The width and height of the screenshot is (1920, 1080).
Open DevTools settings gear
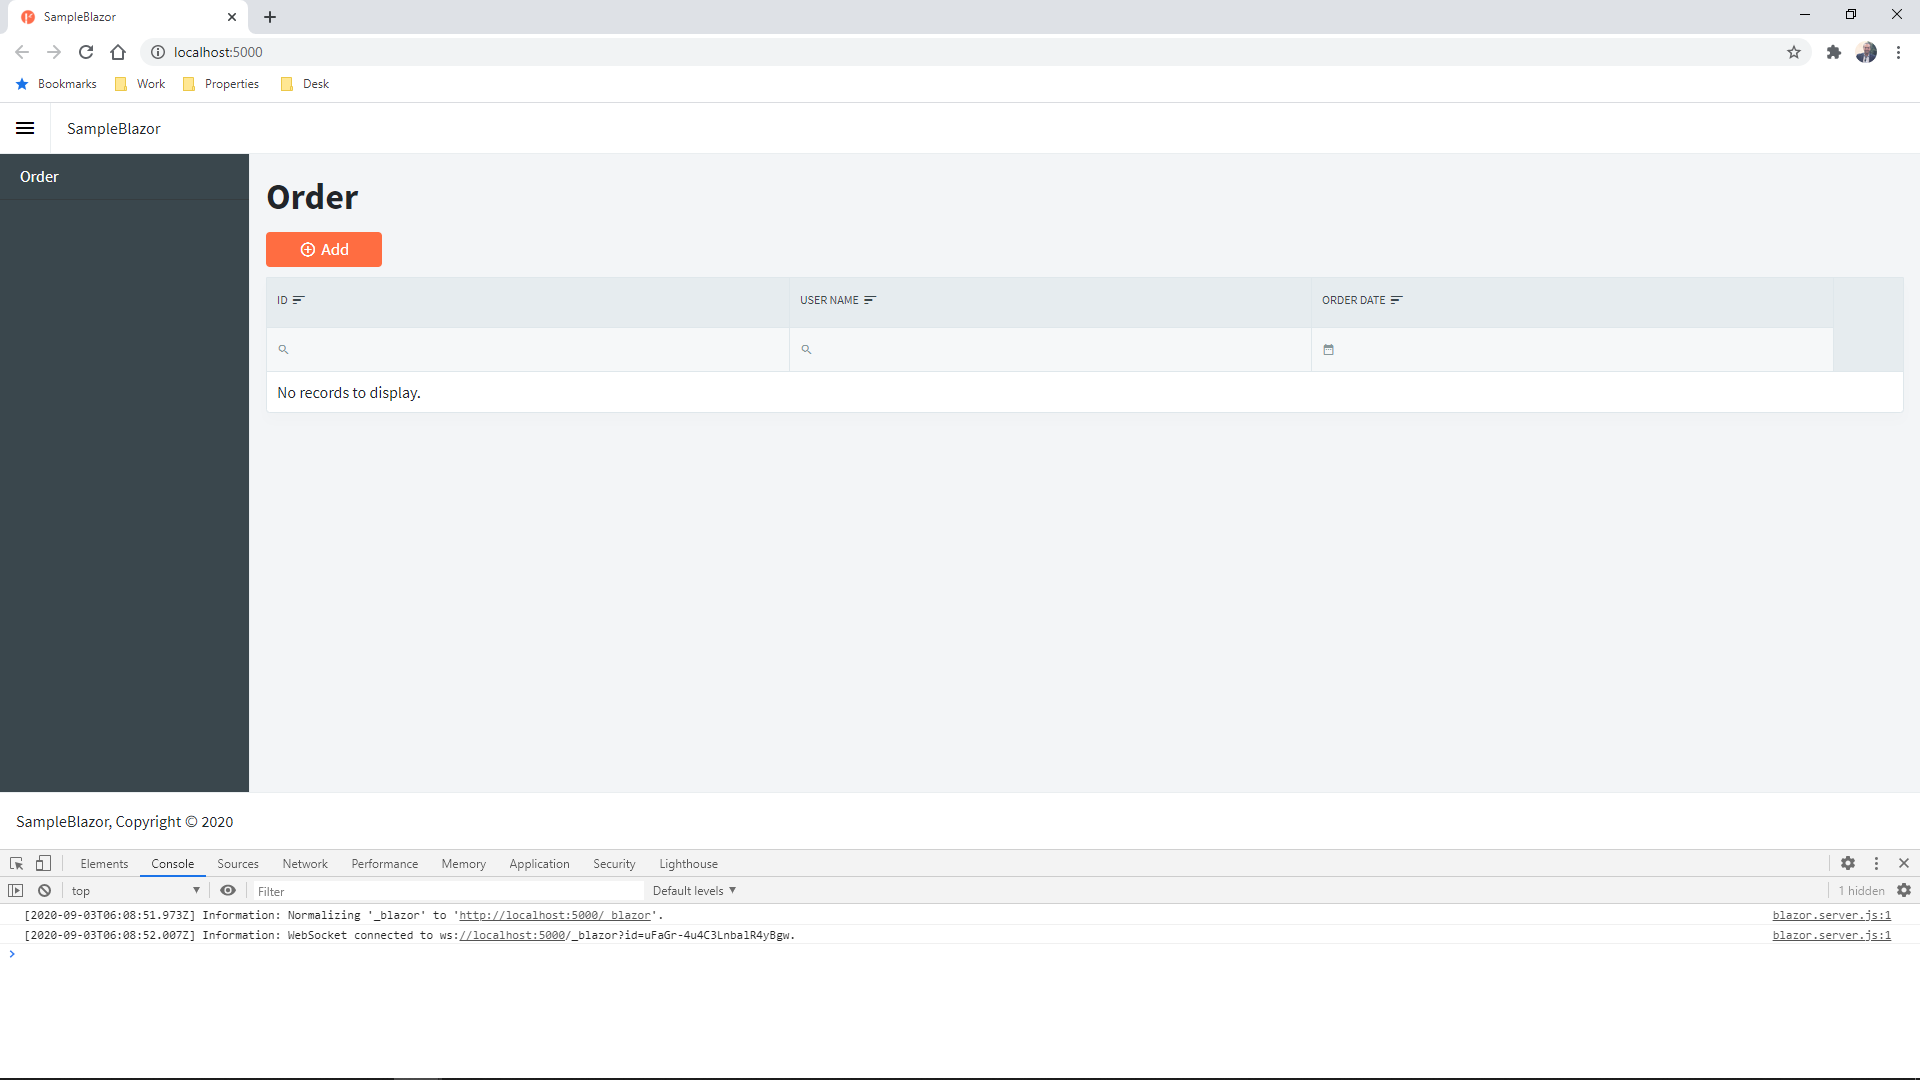[x=1848, y=863]
